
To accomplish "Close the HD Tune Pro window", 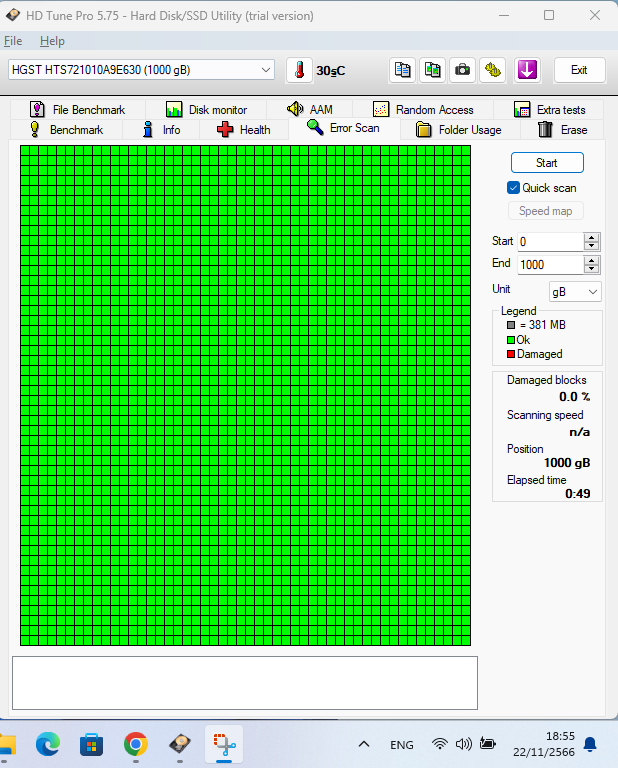I will pos(595,15).
